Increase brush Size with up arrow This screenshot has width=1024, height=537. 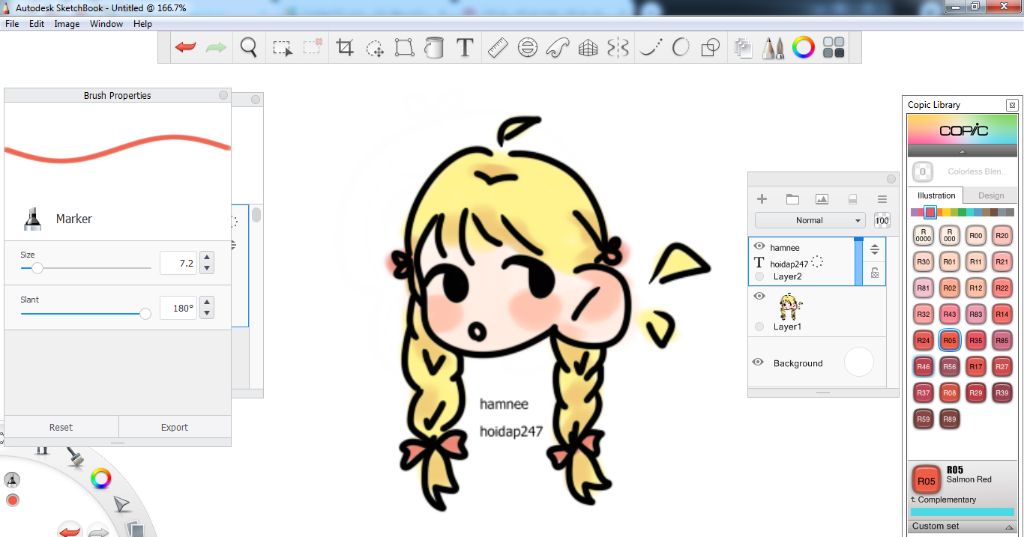point(207,257)
